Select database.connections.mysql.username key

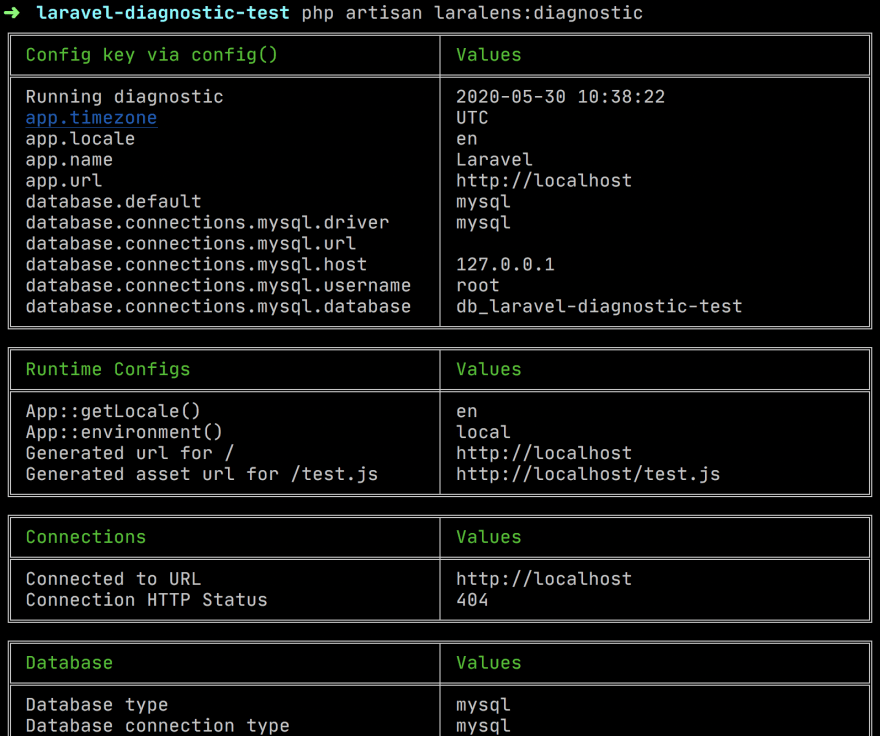click(x=218, y=286)
